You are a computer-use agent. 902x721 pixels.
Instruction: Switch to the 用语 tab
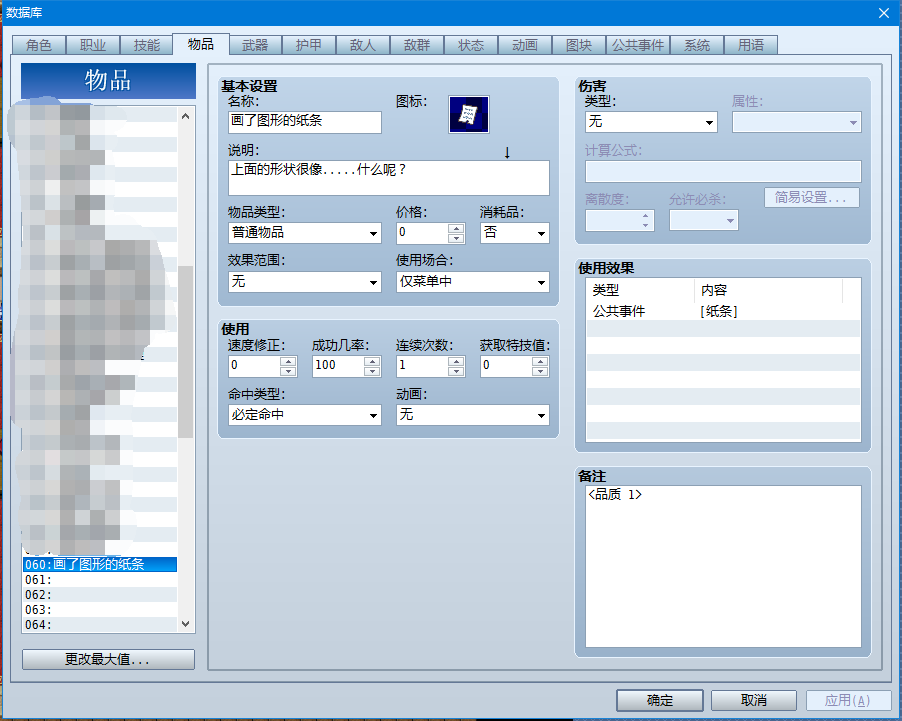(x=751, y=45)
